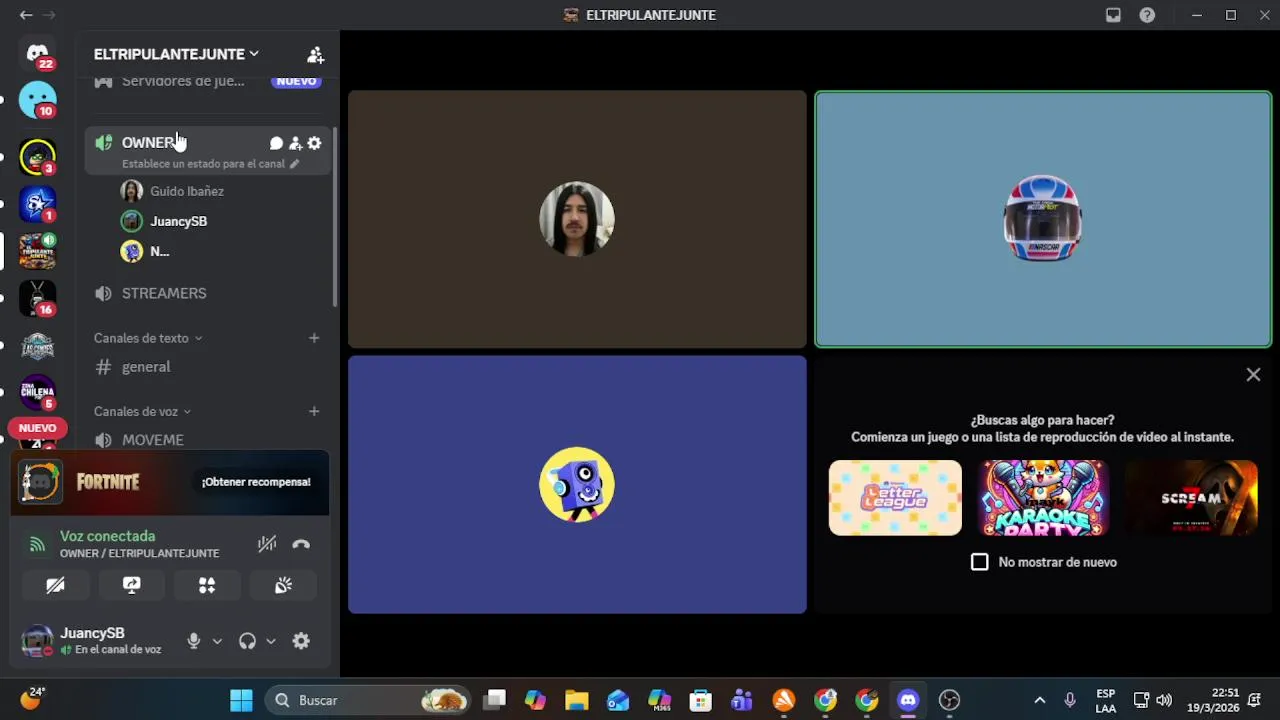Click the Inbox icon in title bar
This screenshot has width=1280, height=720.
(1113, 15)
